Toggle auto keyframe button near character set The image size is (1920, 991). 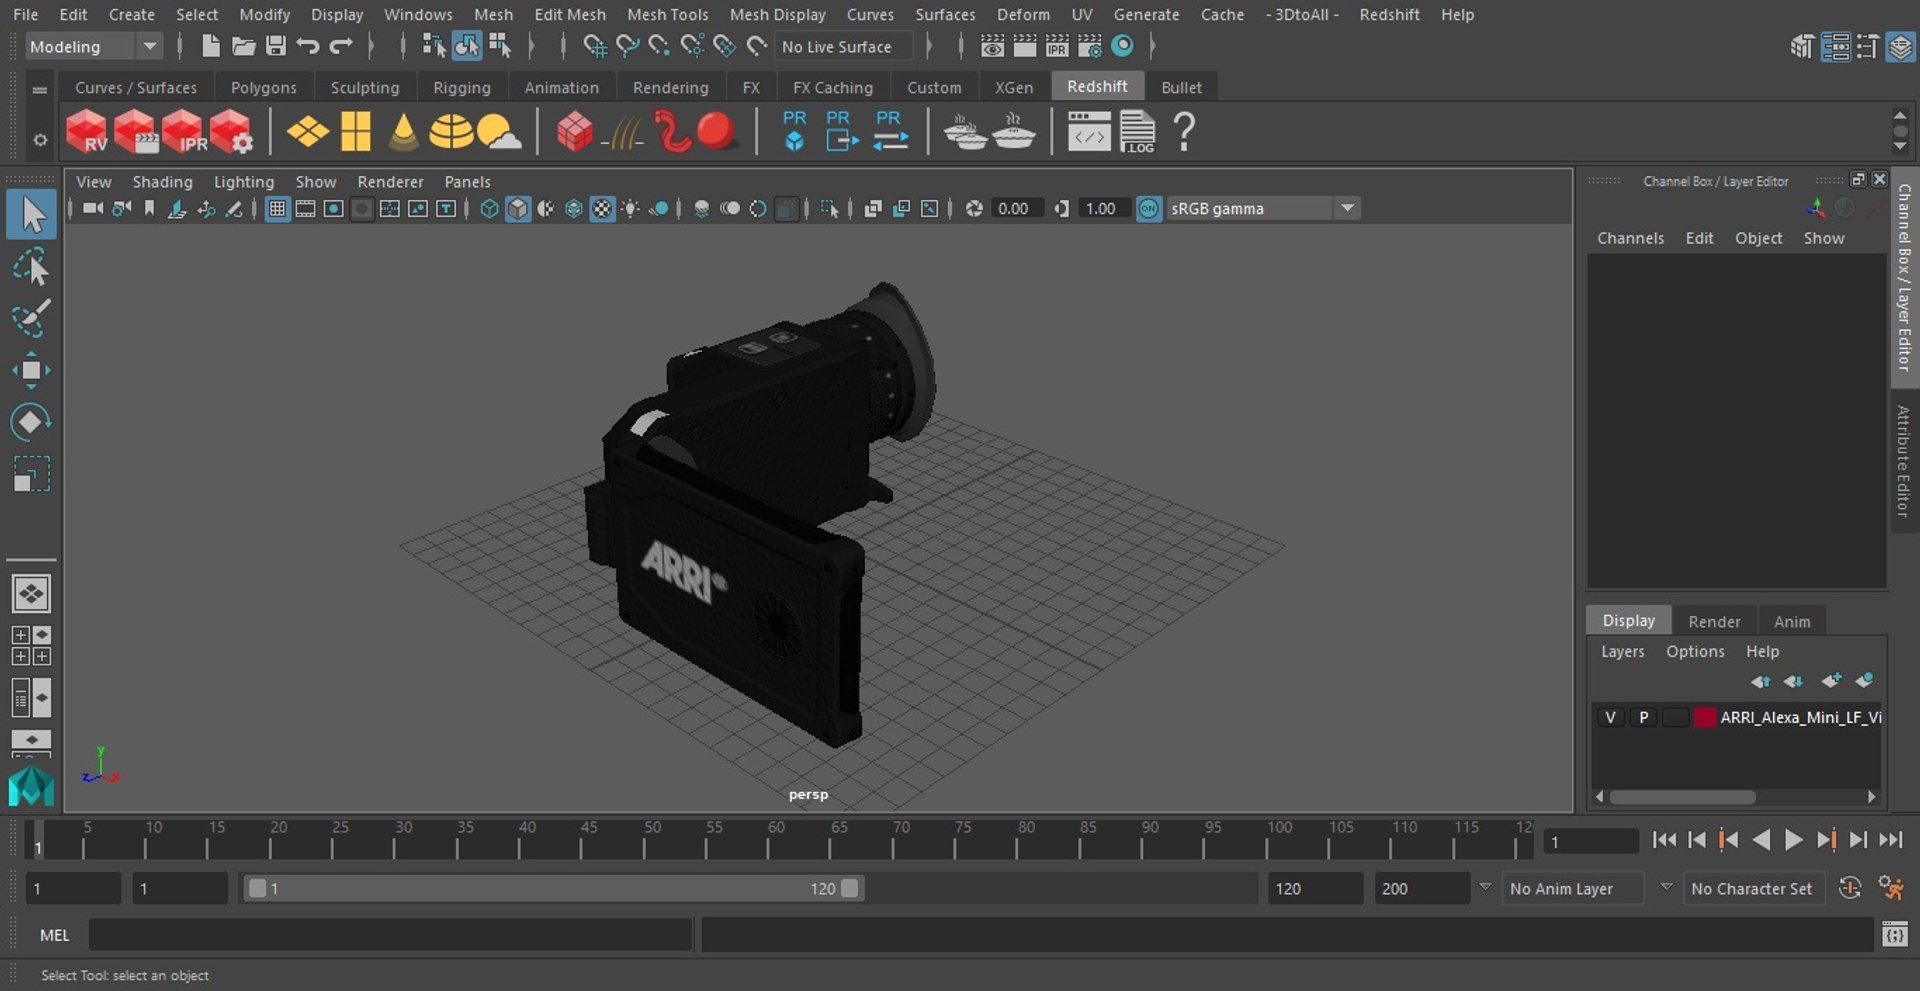(1850, 888)
